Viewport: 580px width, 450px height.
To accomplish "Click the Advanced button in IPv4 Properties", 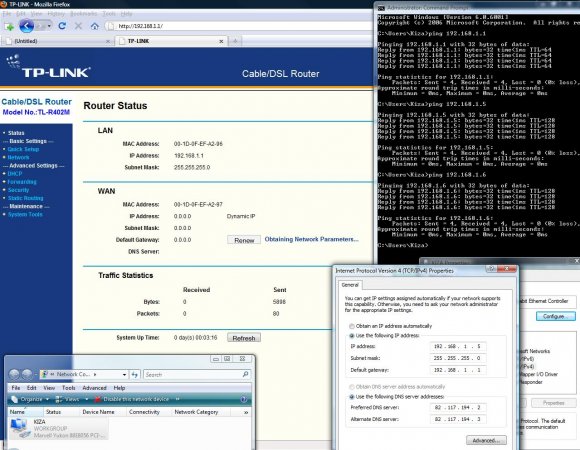I will click(x=486, y=440).
